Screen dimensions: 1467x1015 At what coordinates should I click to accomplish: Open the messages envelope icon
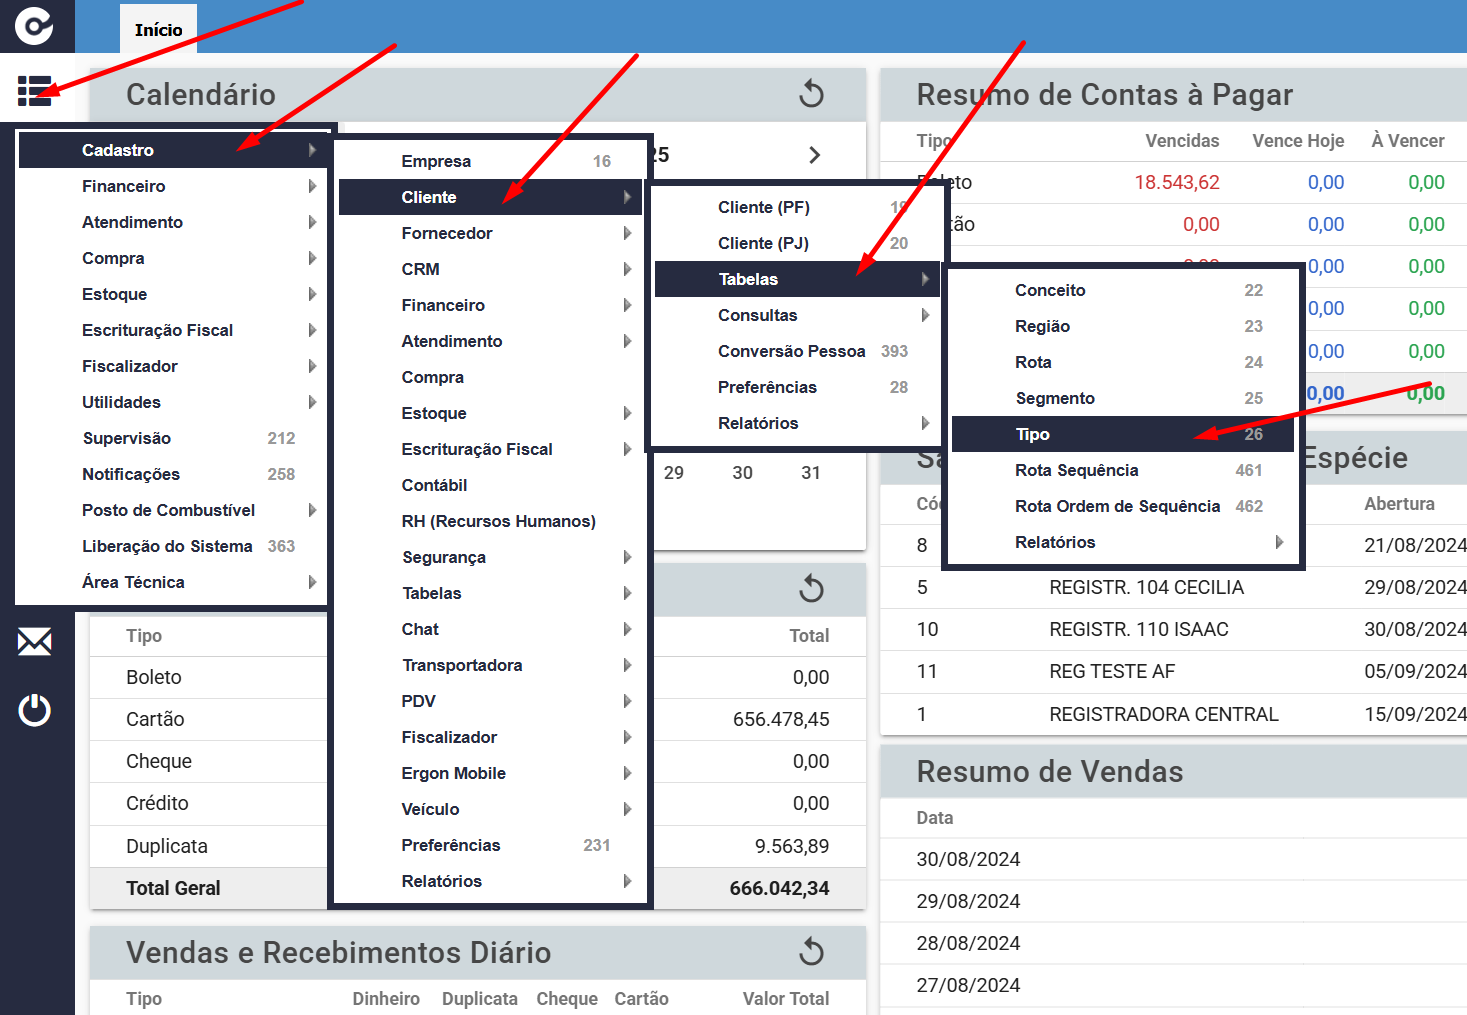34,641
